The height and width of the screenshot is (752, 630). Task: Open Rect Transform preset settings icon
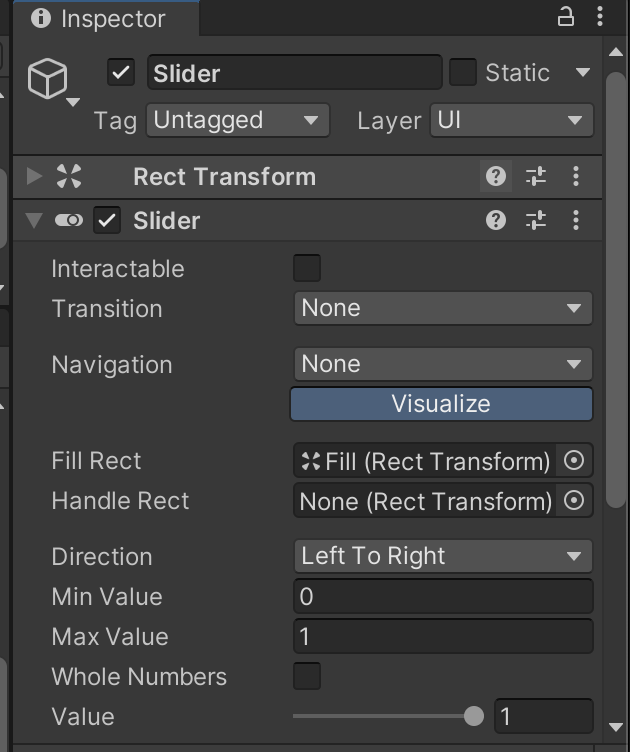[536, 177]
